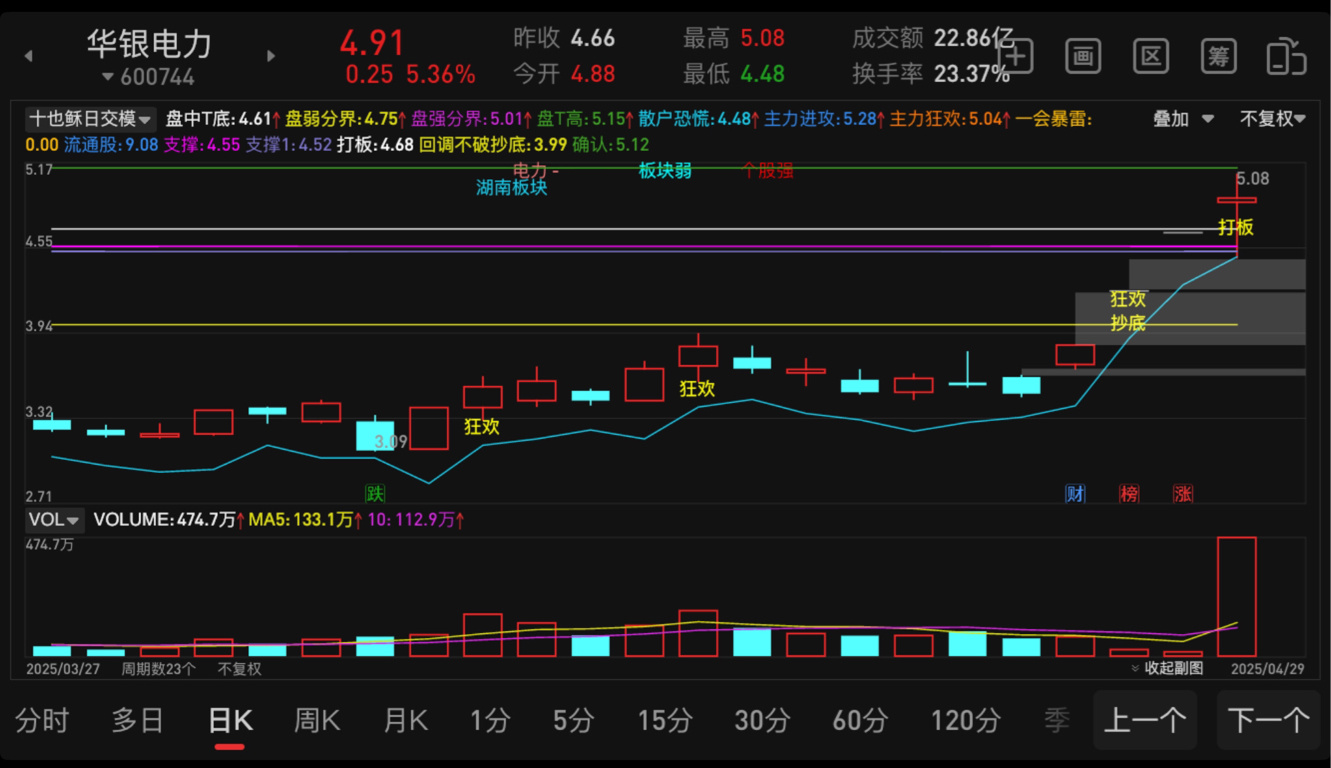Collapse sub-chart via 收起副图

coord(1166,668)
